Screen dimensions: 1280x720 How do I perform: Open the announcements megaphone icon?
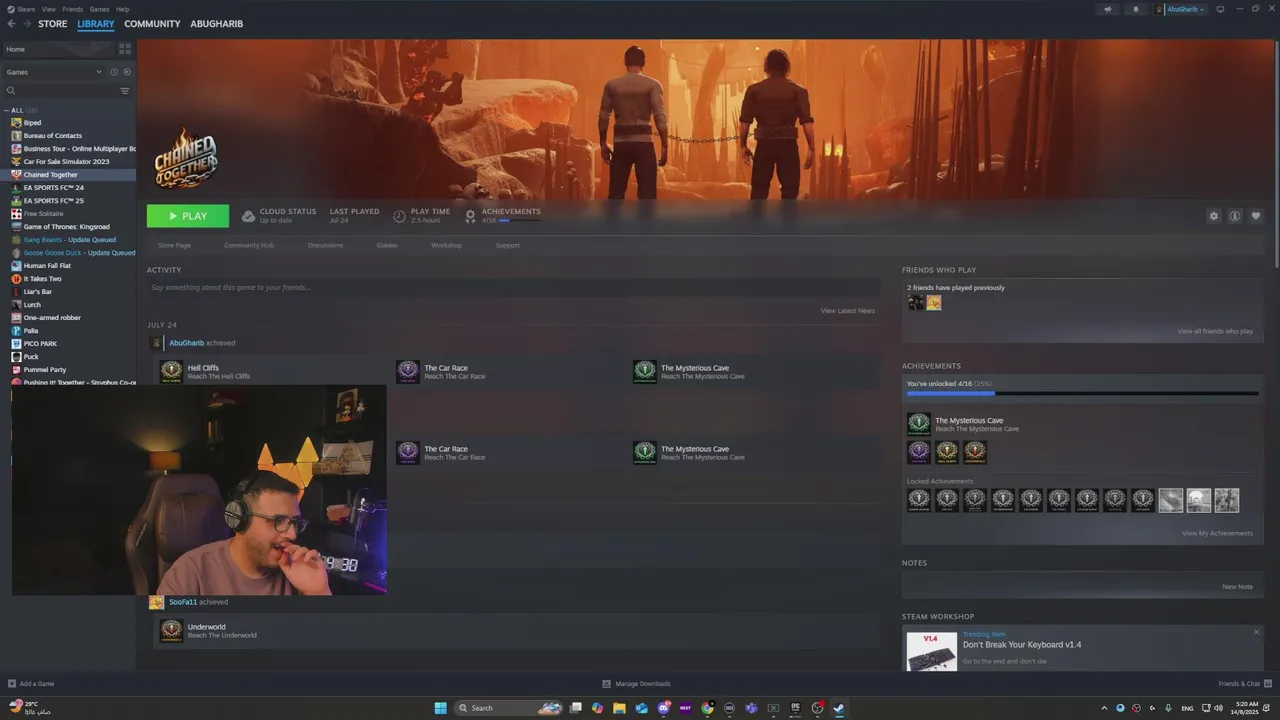pos(1107,9)
